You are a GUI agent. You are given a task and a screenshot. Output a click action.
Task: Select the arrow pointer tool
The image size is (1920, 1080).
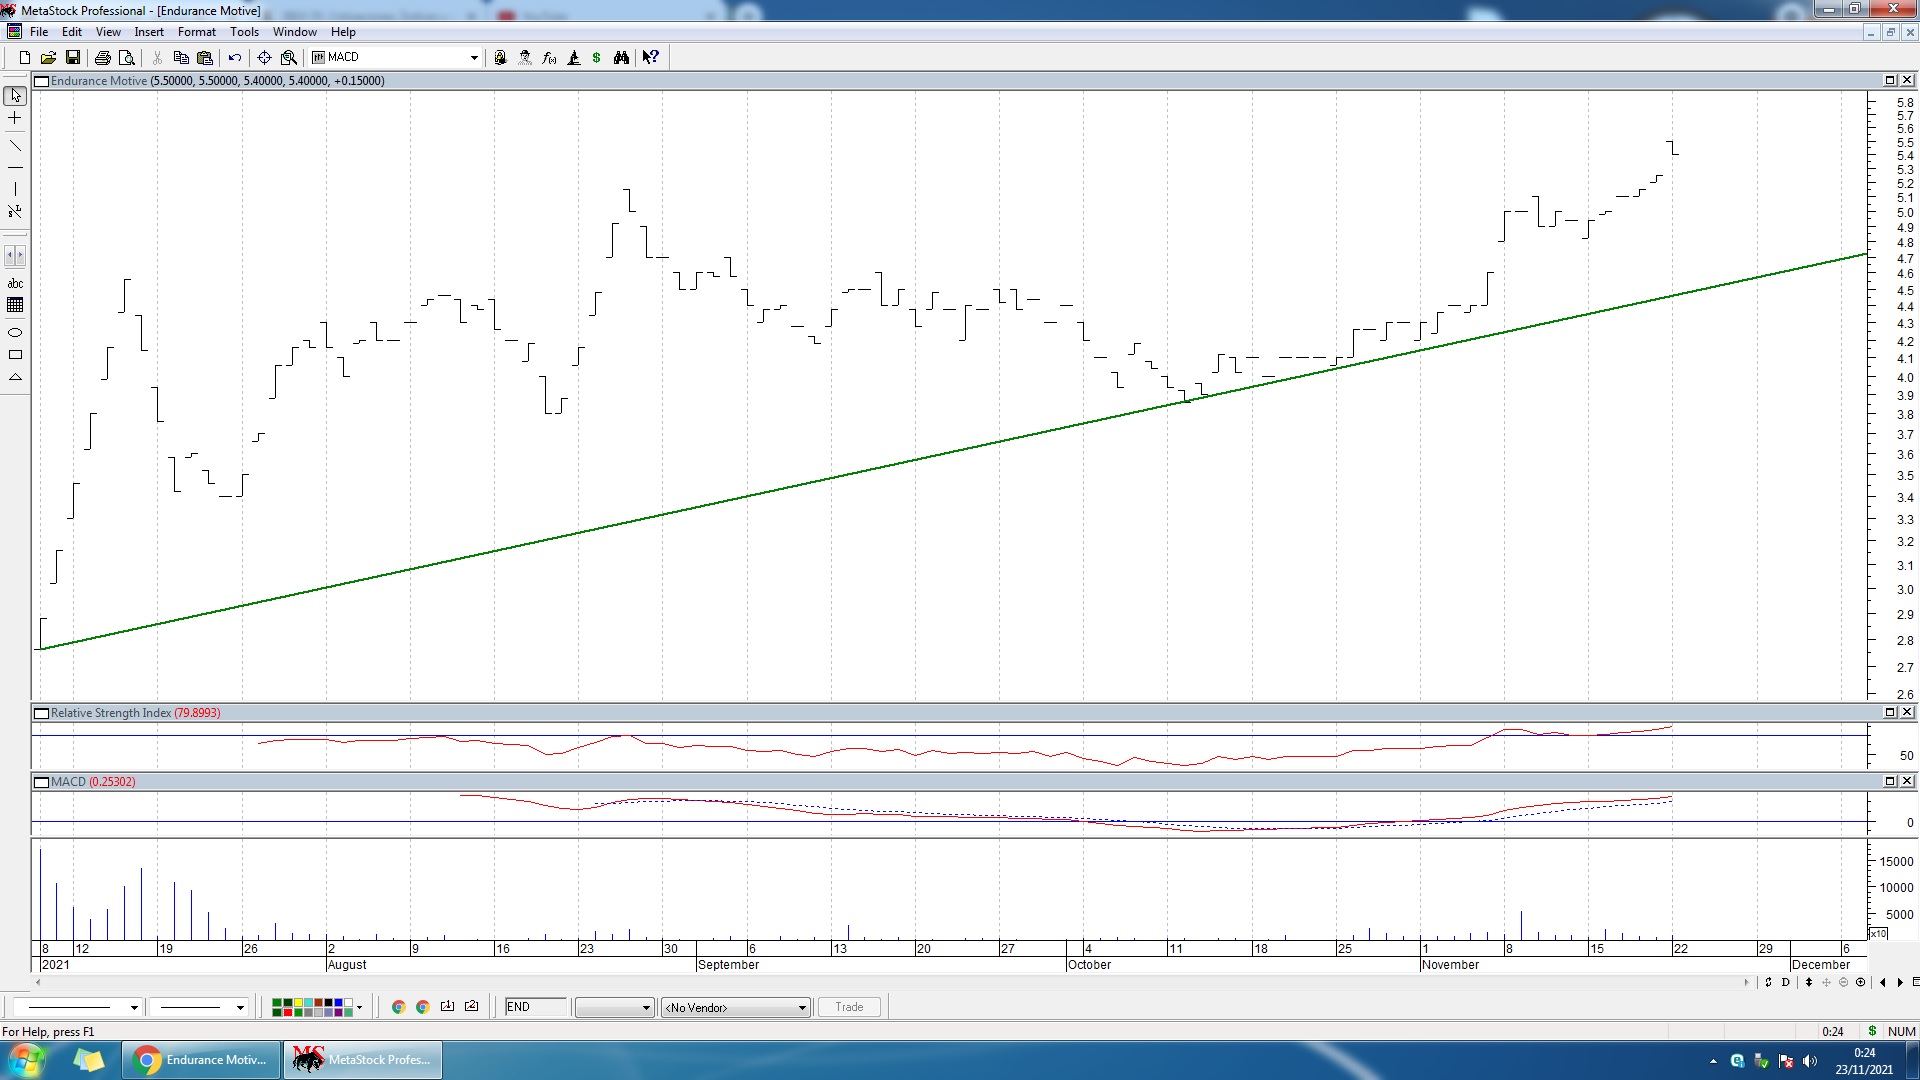pos(15,96)
